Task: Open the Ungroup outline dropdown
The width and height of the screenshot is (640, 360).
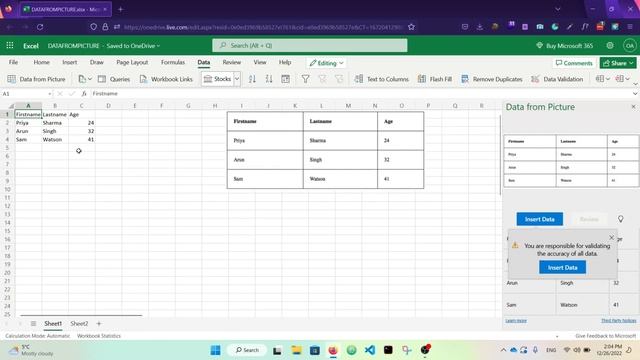Action: click(x=622, y=79)
